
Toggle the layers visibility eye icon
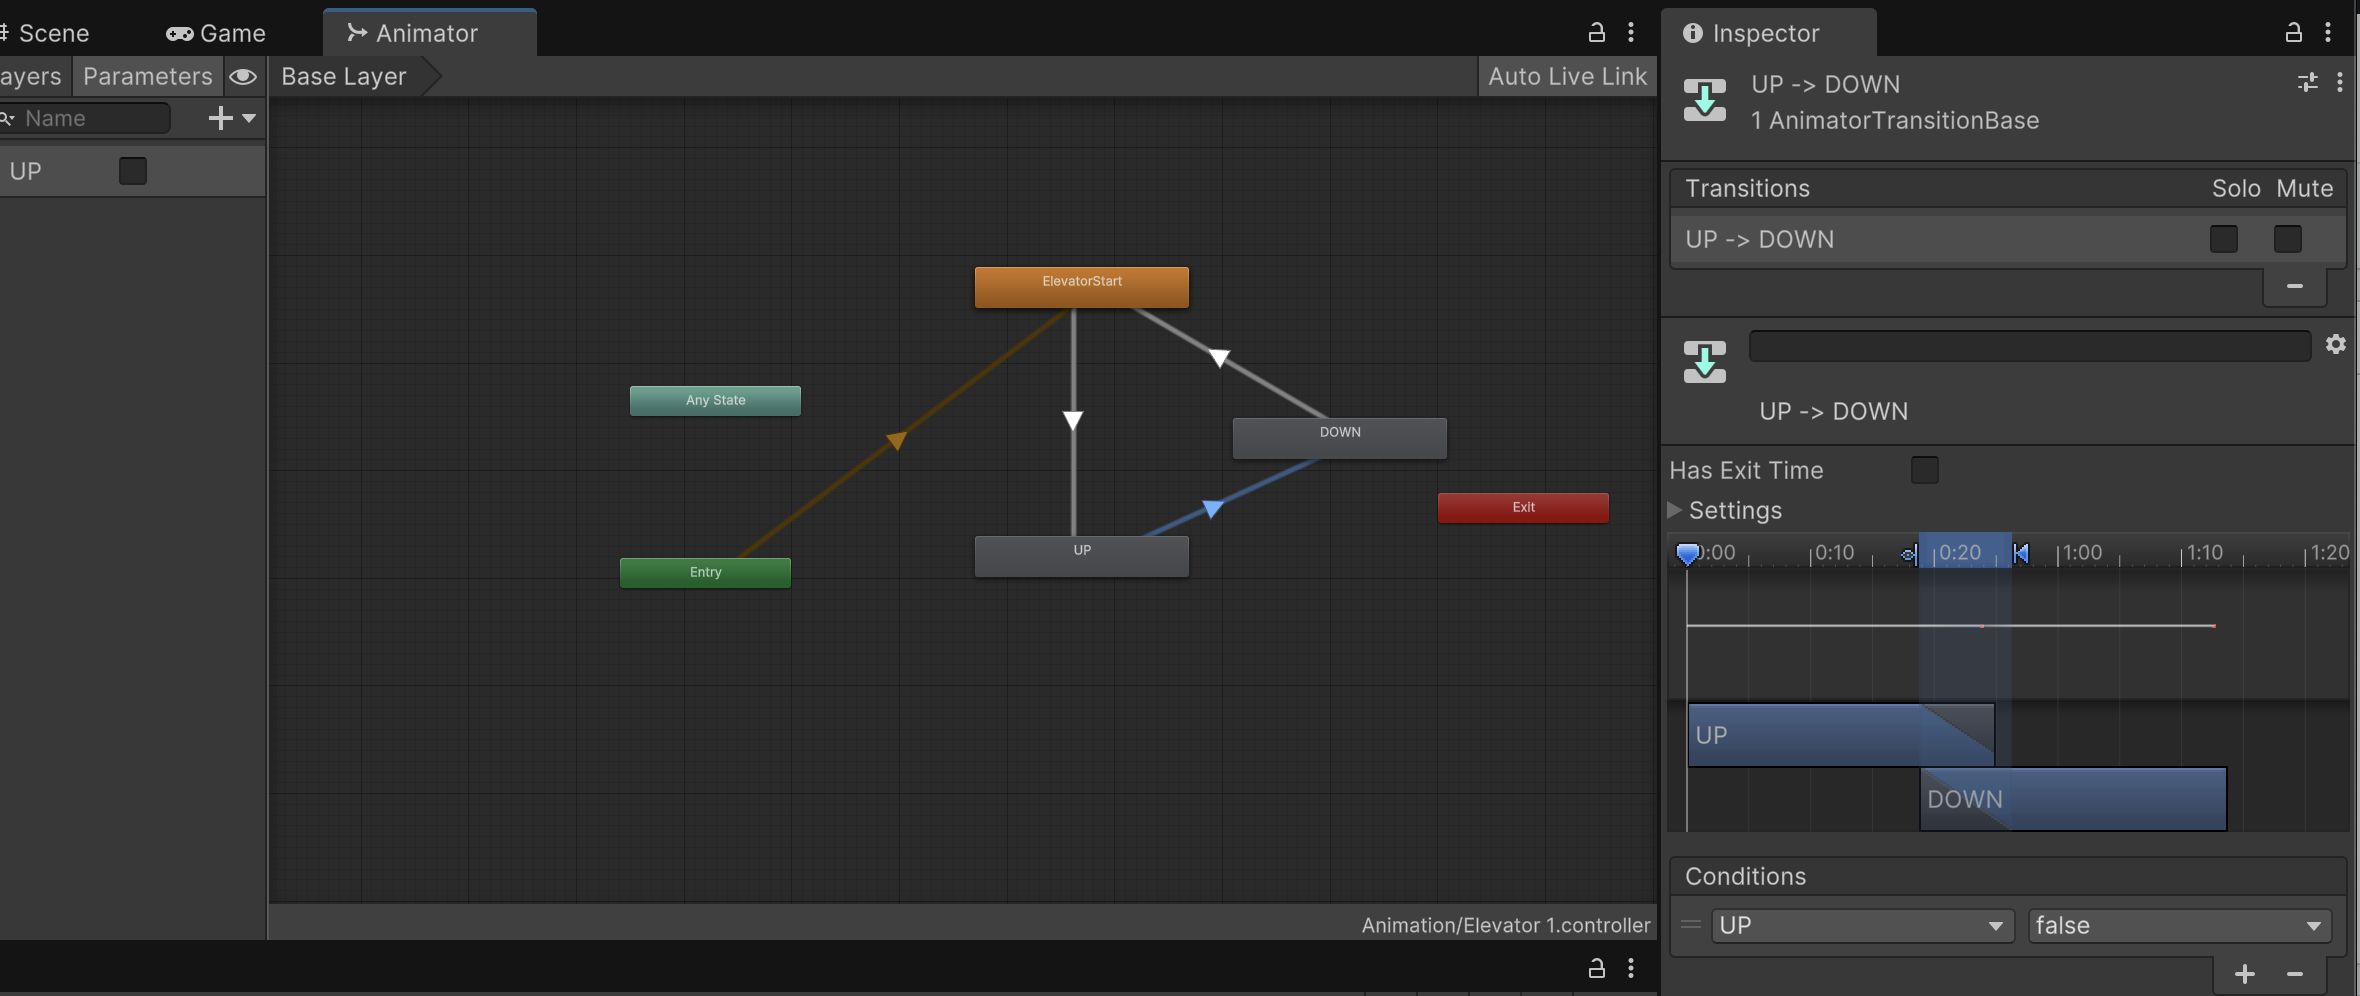click(x=243, y=77)
